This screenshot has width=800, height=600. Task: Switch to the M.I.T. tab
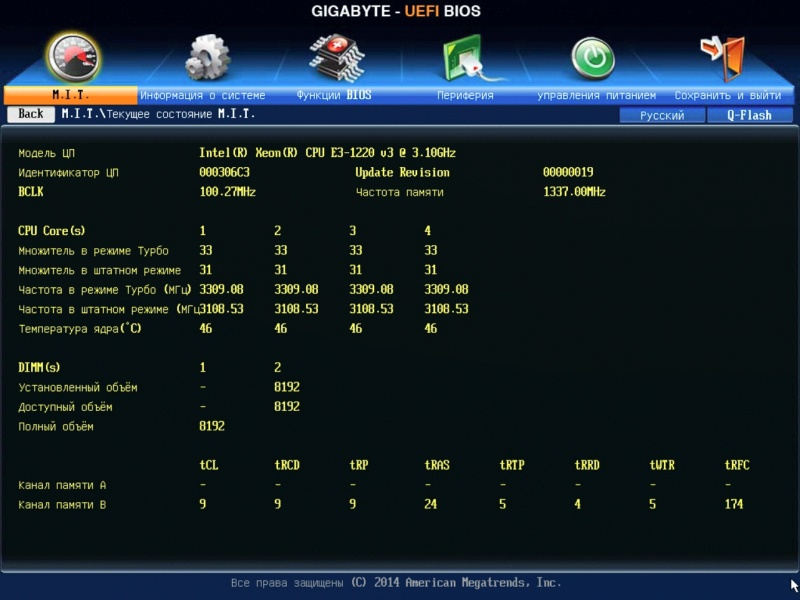70,95
